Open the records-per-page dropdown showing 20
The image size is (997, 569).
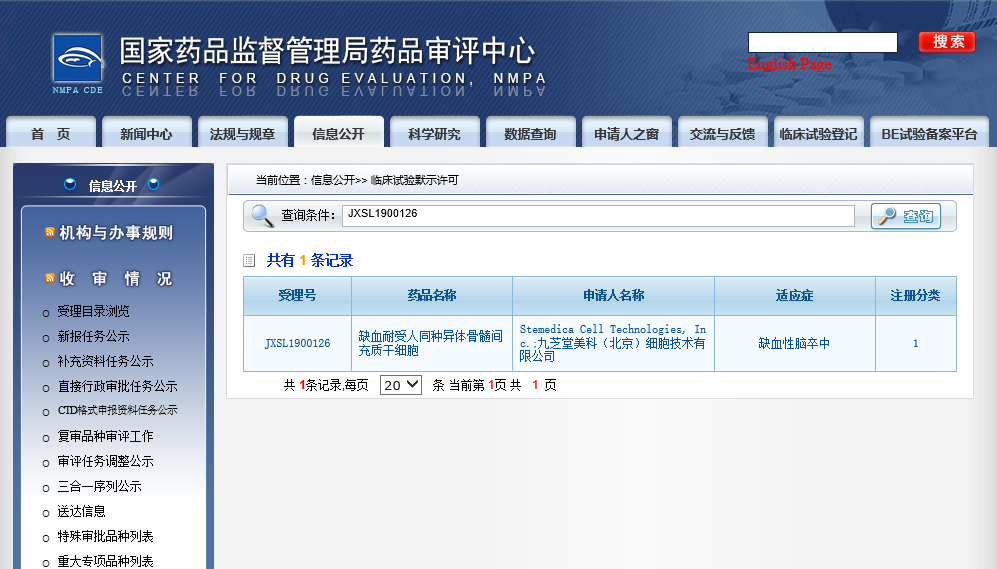point(401,385)
